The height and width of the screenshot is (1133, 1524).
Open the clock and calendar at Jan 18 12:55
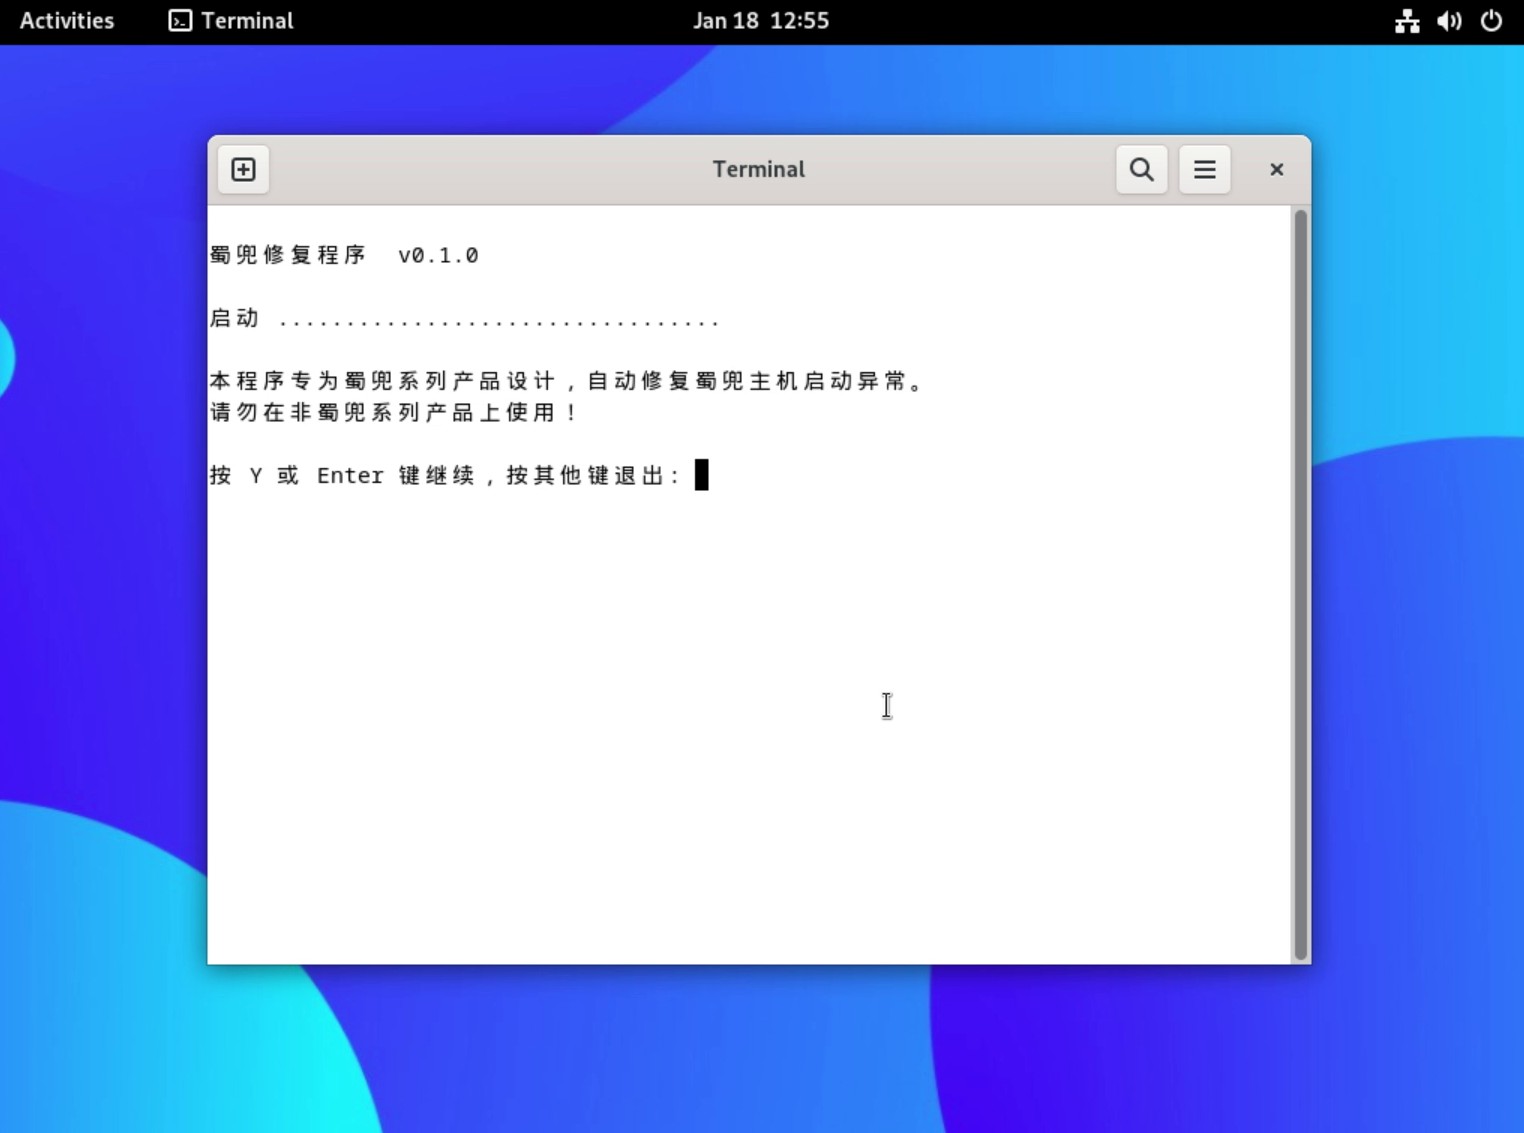point(761,21)
